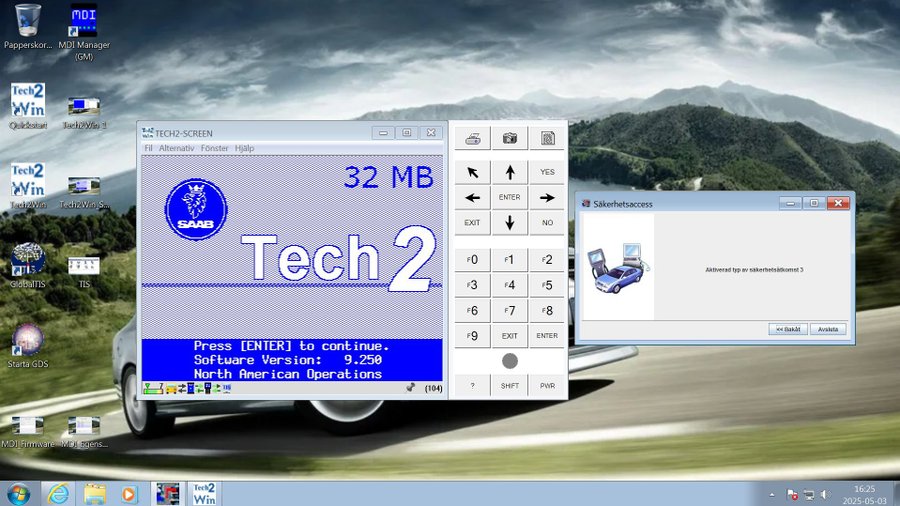Image resolution: width=900 pixels, height=506 pixels.
Task: Launch Internet Explorer from taskbar
Action: [x=58, y=494]
